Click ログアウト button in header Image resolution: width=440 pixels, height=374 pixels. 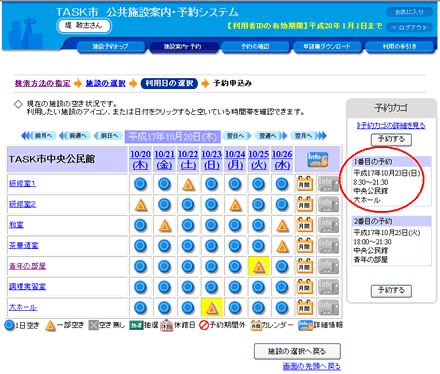410,27
